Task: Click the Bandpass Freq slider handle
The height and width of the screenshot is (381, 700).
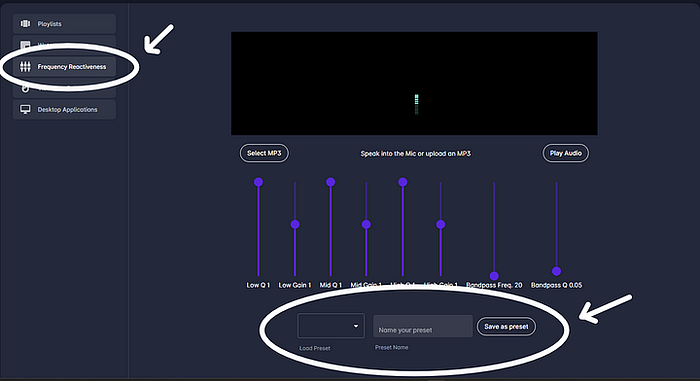Action: (x=494, y=276)
